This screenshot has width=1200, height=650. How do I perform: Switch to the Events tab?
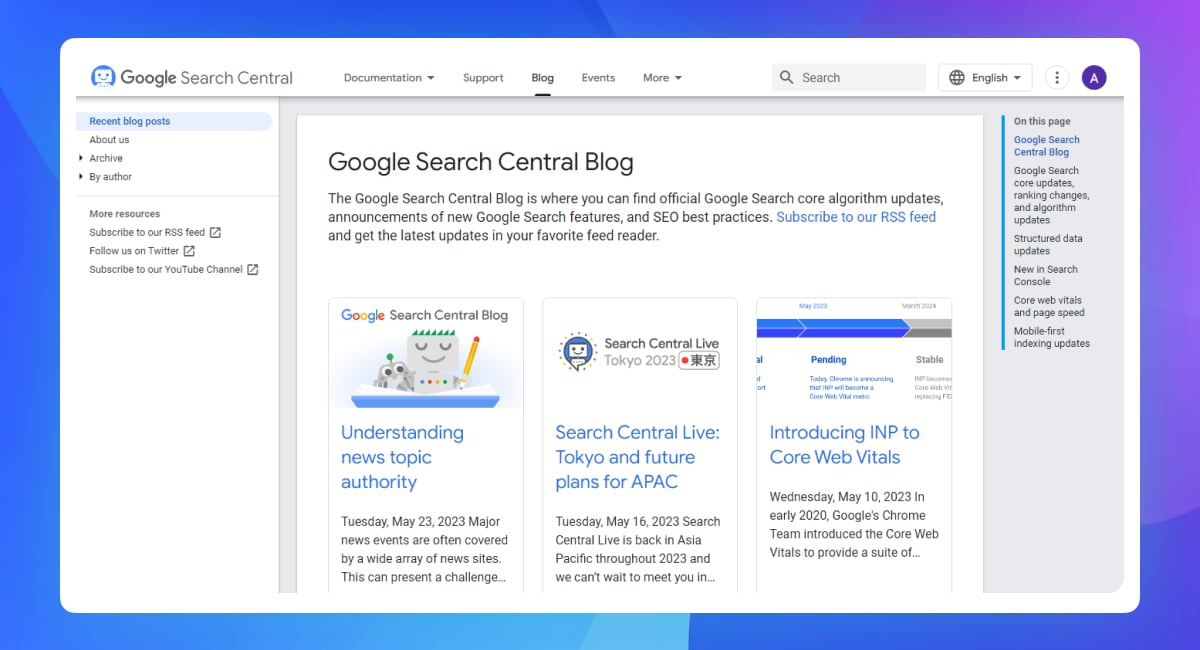[x=598, y=77]
